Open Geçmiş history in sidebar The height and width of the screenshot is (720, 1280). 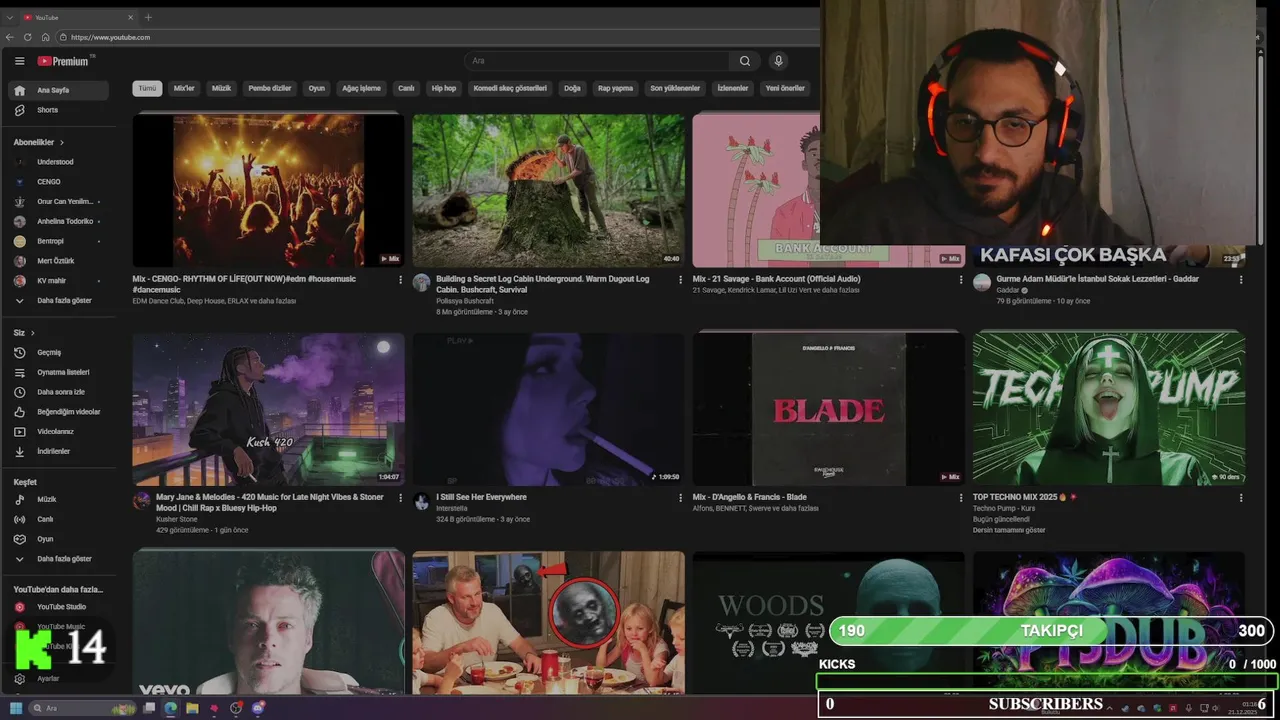click(58, 352)
